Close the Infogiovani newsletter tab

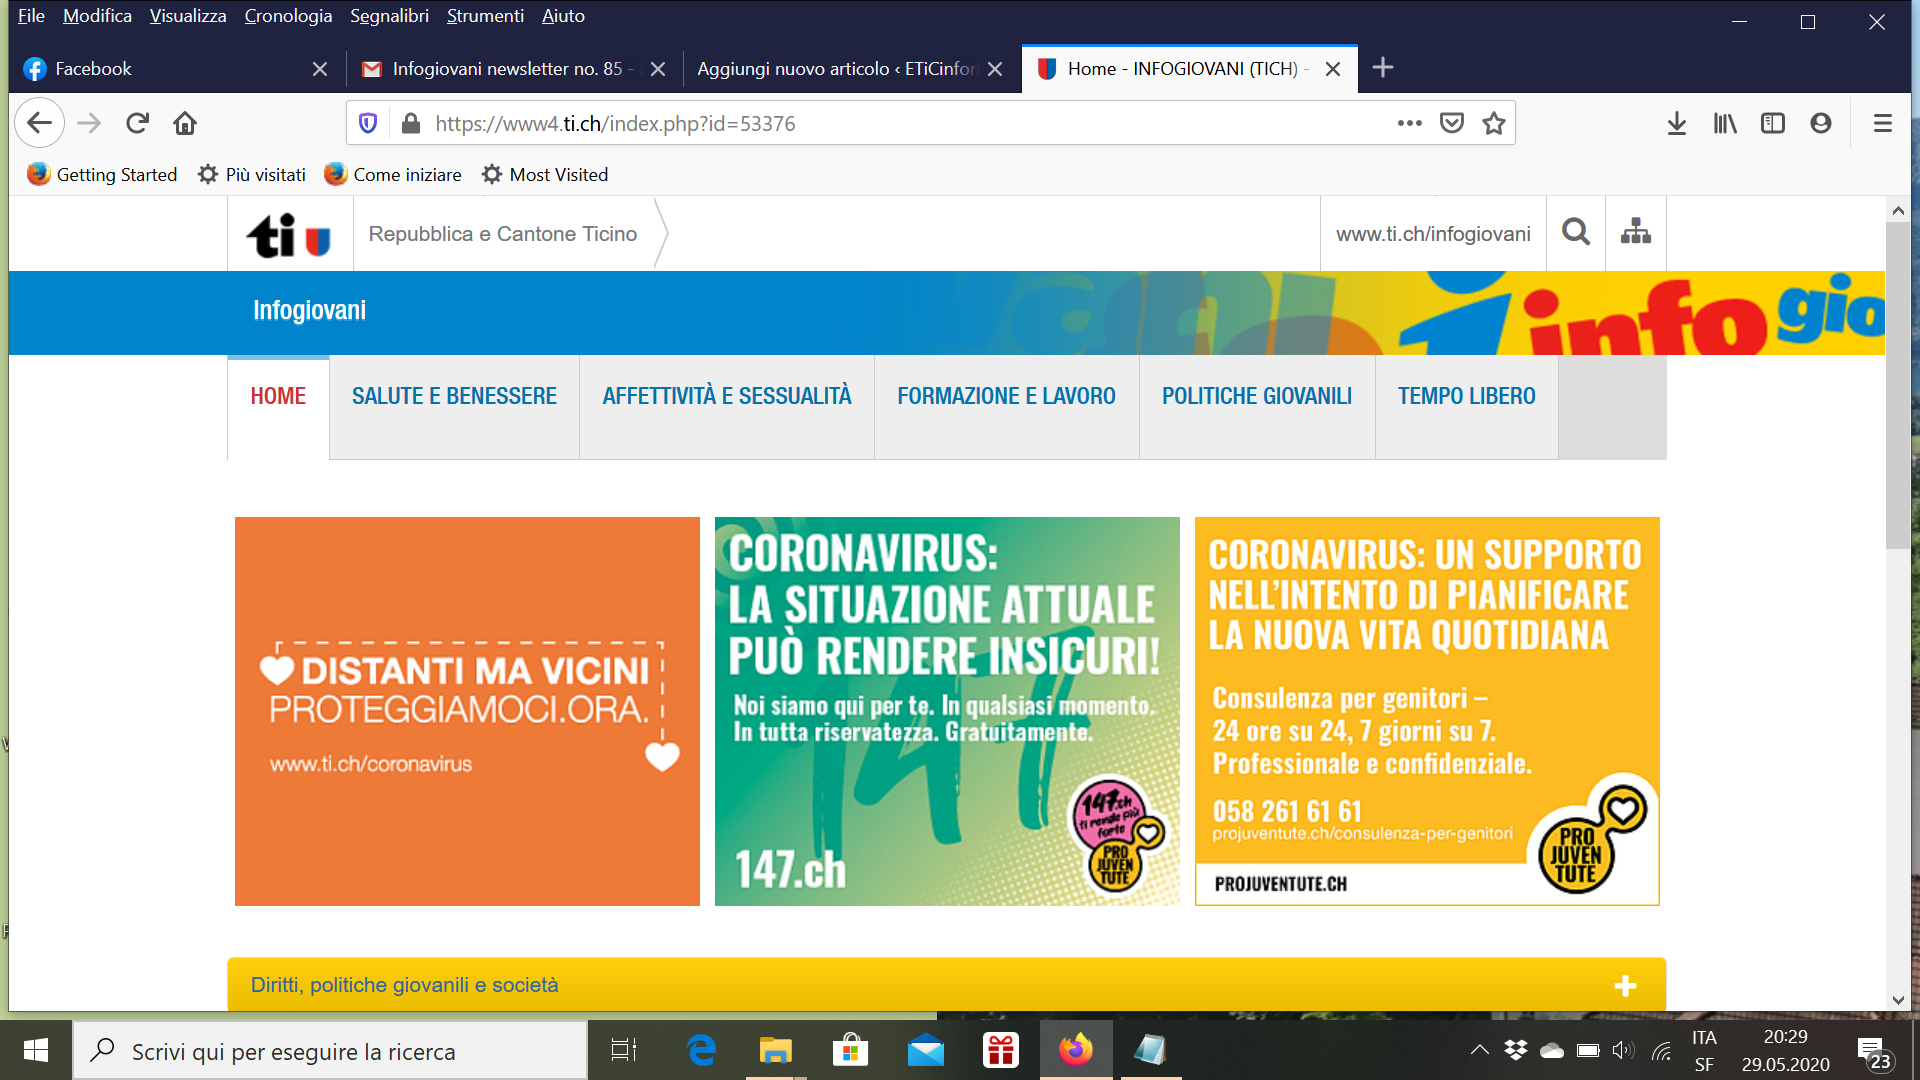tap(658, 69)
